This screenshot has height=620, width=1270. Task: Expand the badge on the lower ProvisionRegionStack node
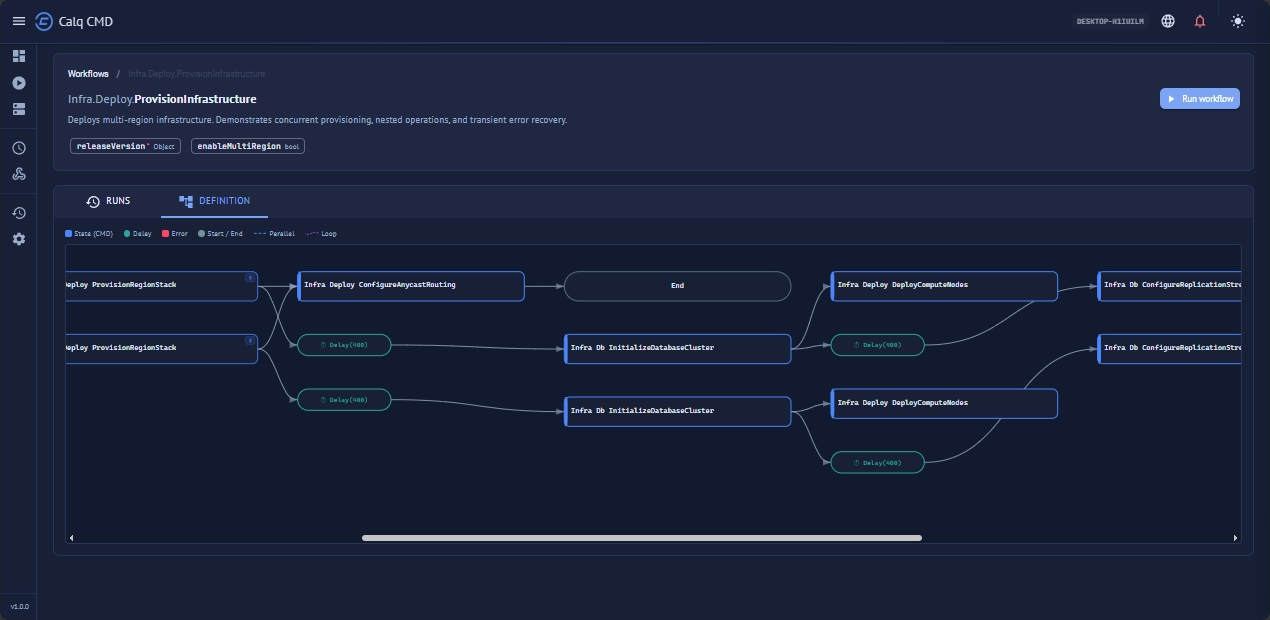tap(250, 340)
